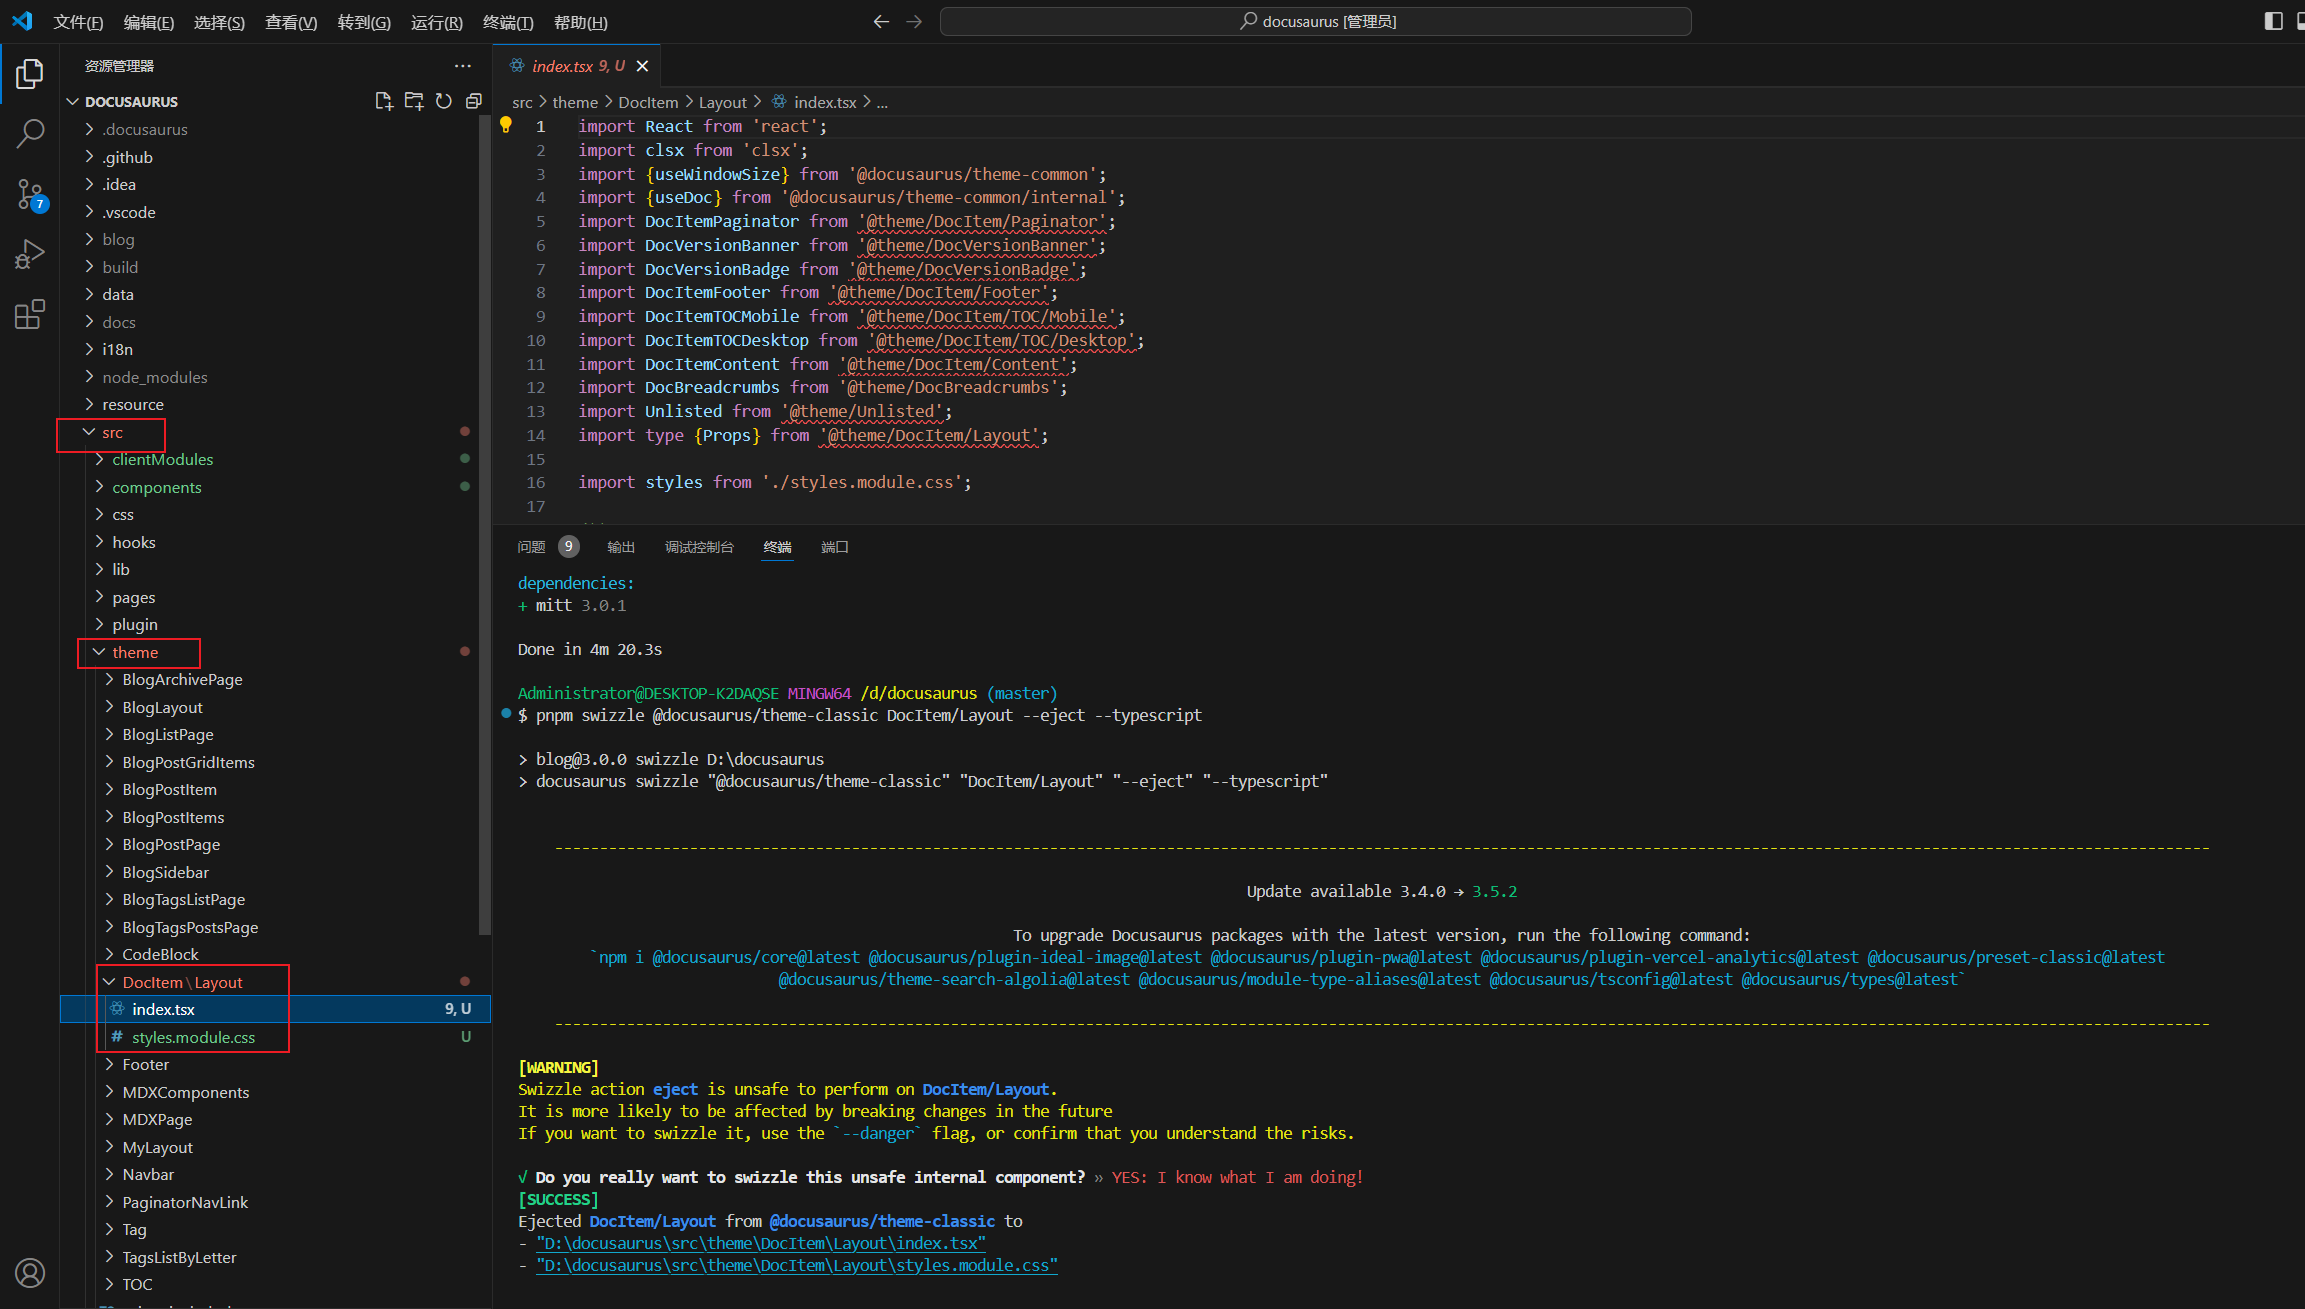Open the Accounts menu icon
2305x1309 pixels.
point(30,1273)
